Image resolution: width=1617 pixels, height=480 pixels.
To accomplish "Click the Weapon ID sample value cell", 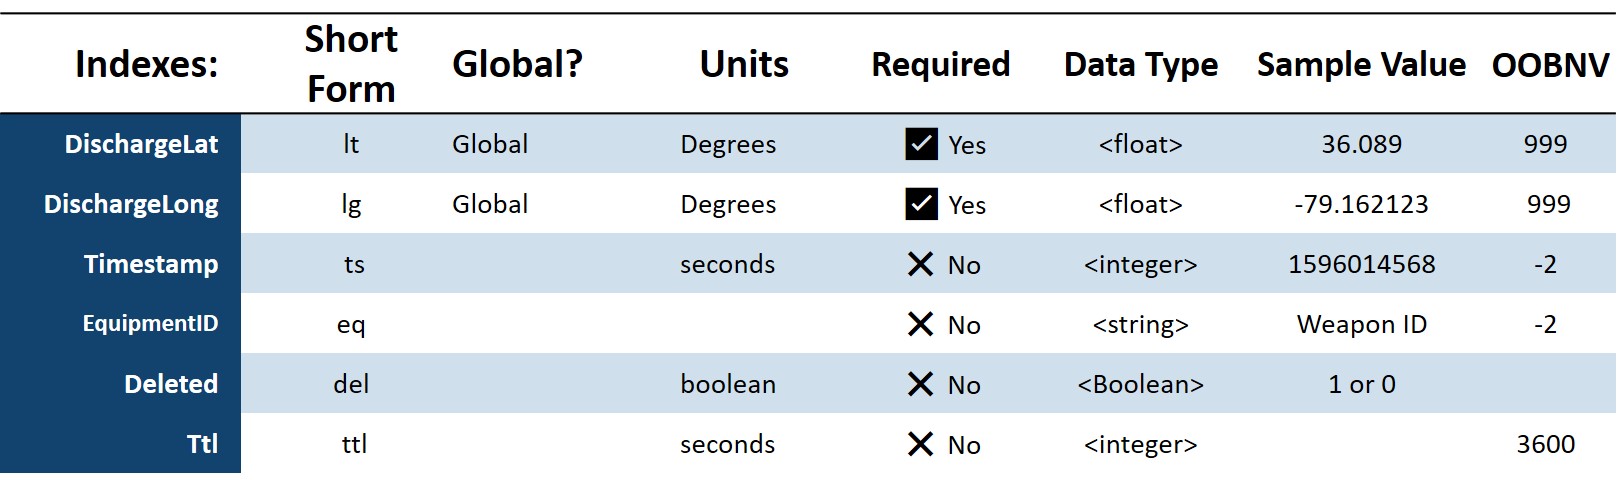I will point(1361,324).
